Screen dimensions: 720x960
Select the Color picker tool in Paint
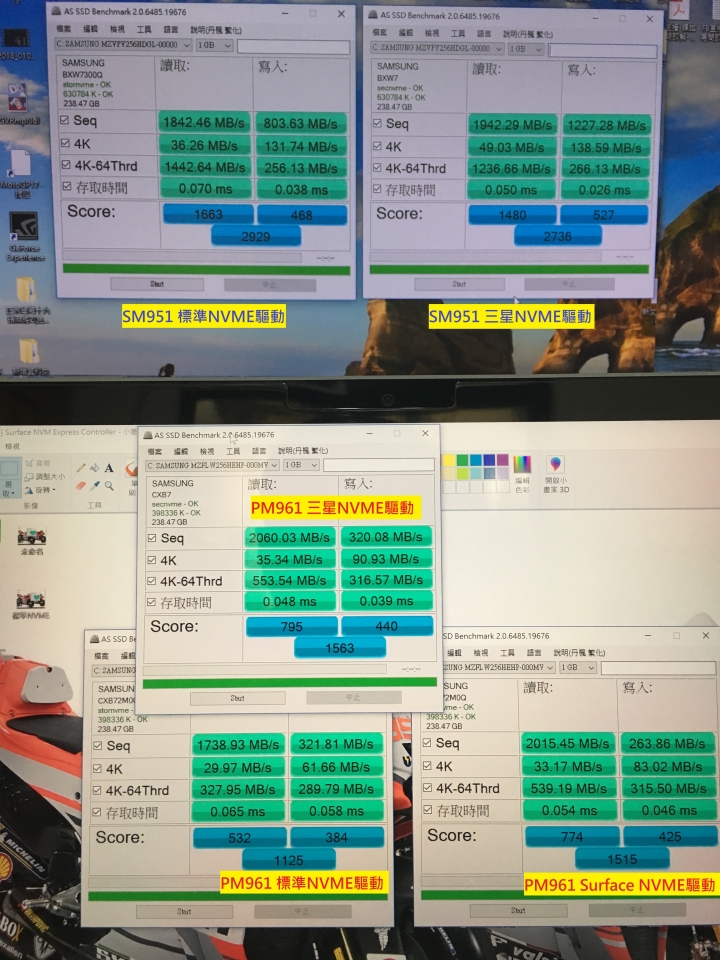94,486
